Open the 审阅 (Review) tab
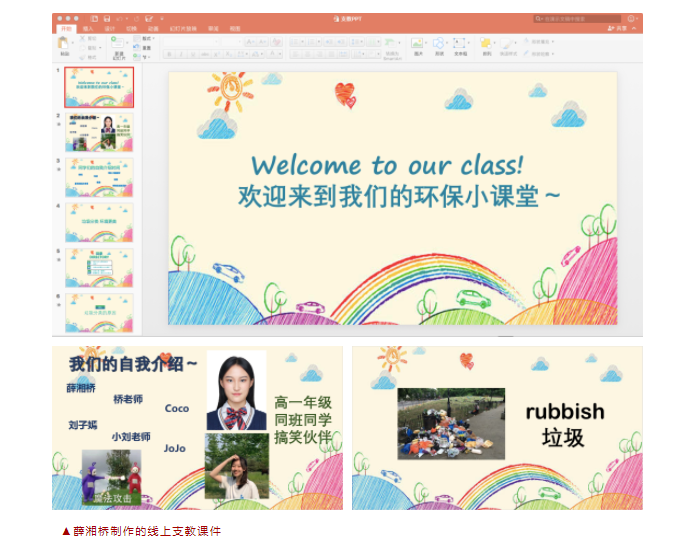 click(x=213, y=29)
